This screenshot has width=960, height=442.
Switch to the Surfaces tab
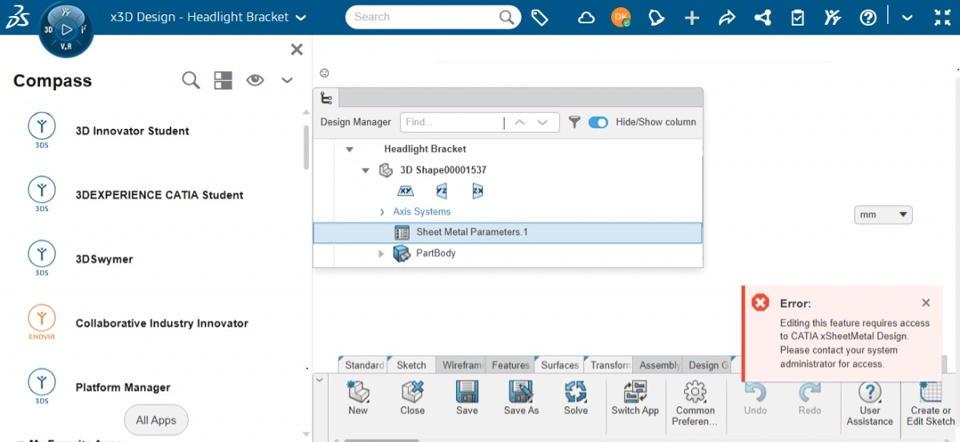pyautogui.click(x=559, y=365)
